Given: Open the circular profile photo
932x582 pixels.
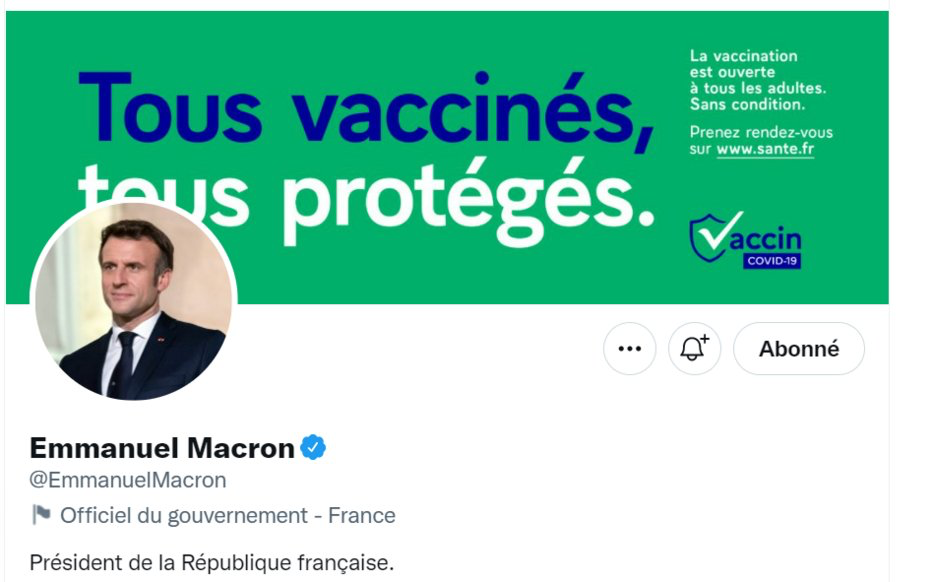Looking at the screenshot, I should point(134,302).
